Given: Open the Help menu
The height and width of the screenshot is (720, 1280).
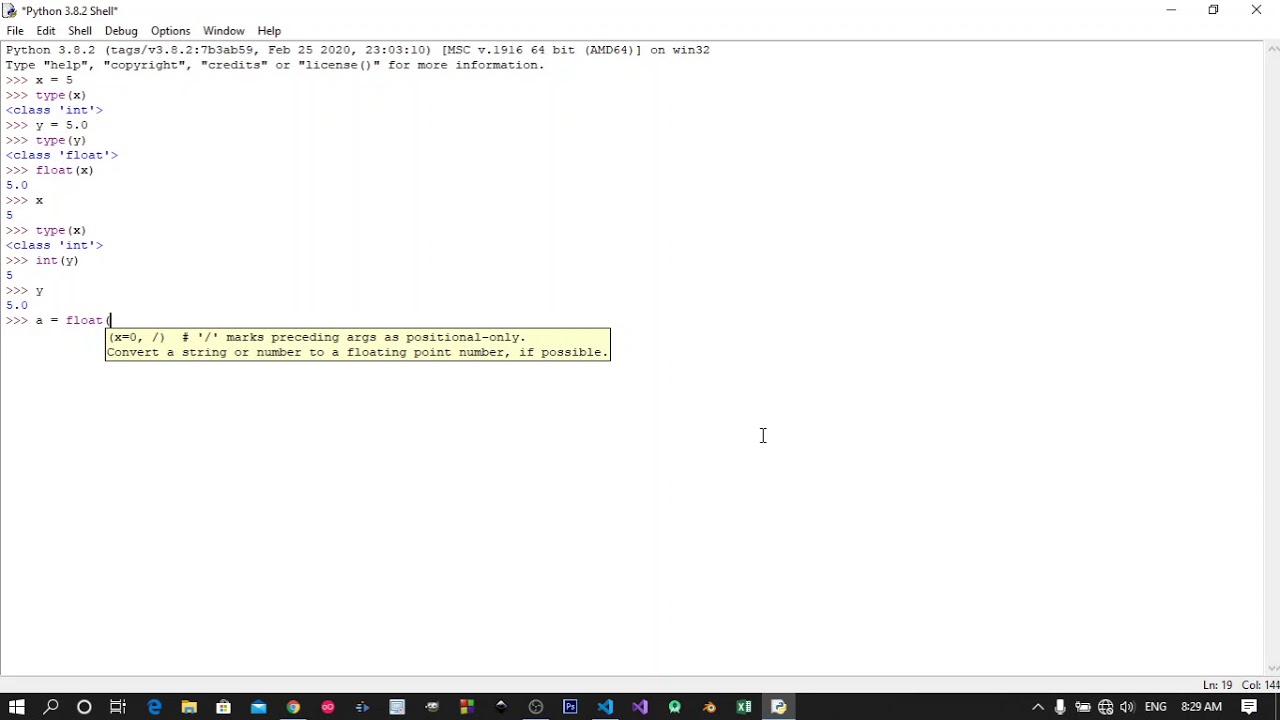Looking at the screenshot, I should click(269, 30).
